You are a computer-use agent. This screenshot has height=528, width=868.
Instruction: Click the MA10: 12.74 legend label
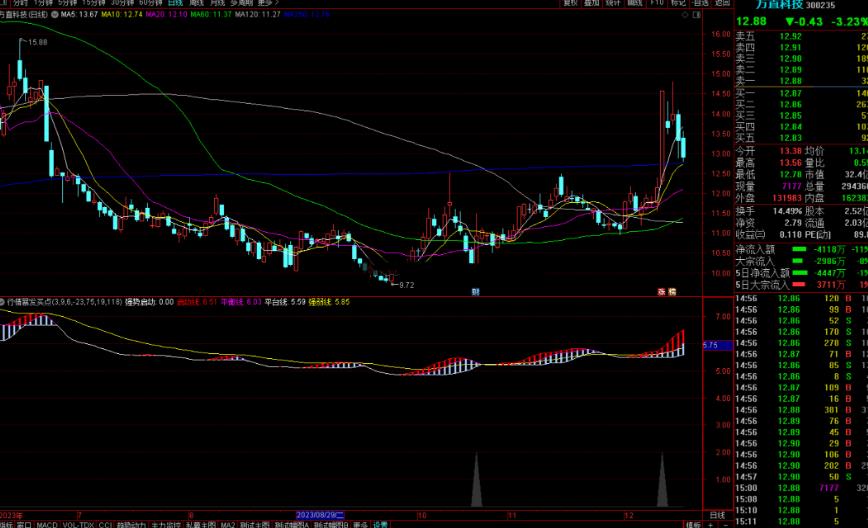[122, 15]
